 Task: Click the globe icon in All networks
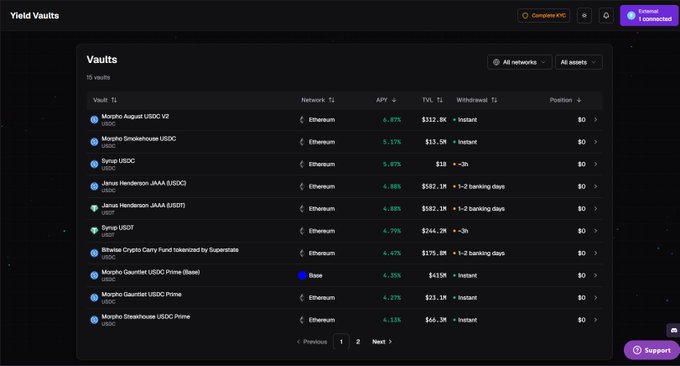[x=496, y=62]
